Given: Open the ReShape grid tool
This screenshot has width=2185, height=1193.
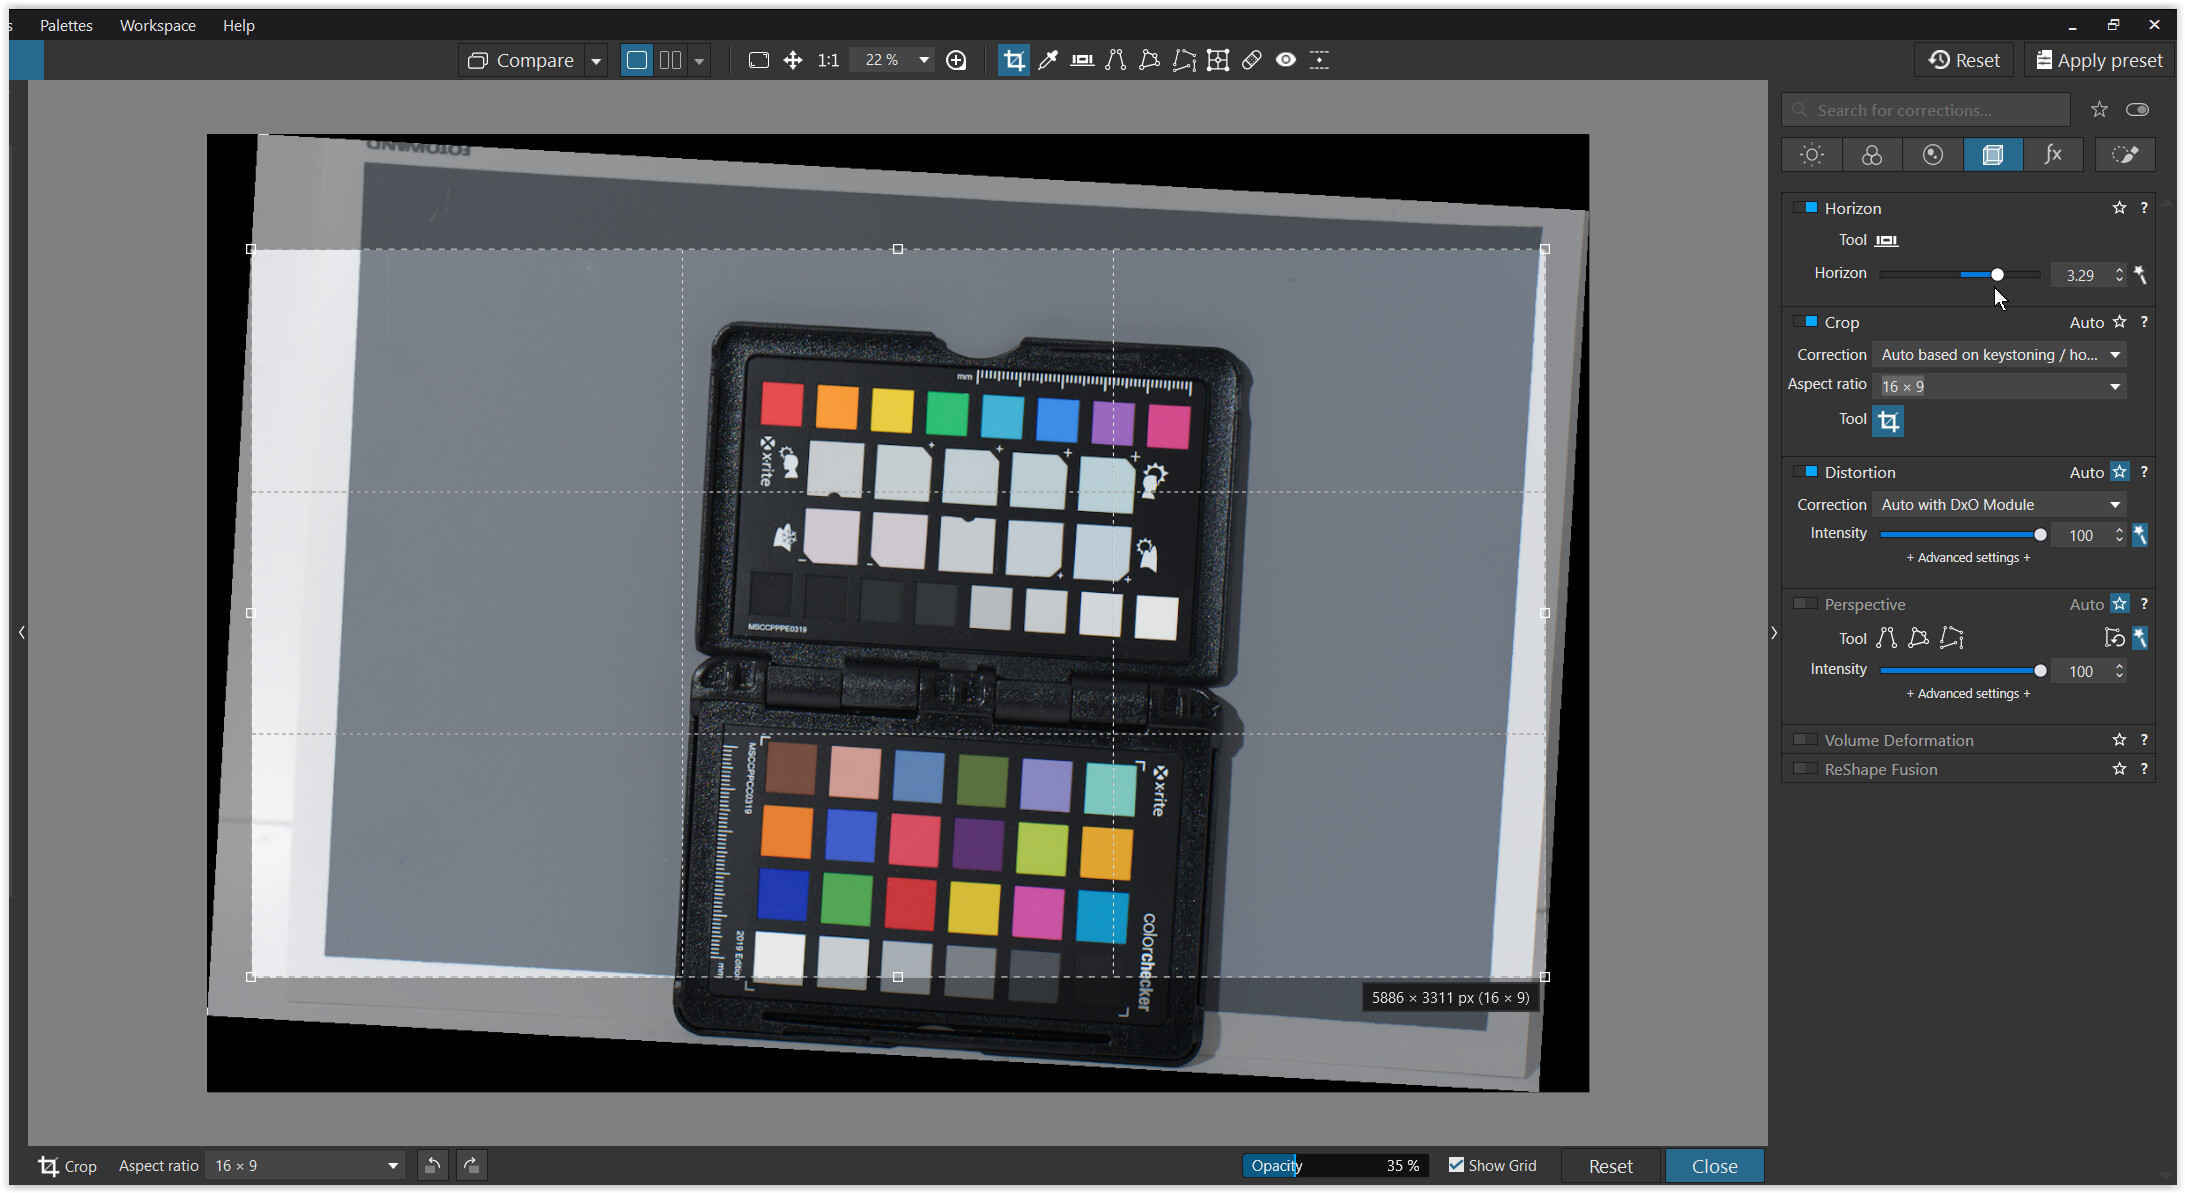Looking at the screenshot, I should (x=1218, y=60).
